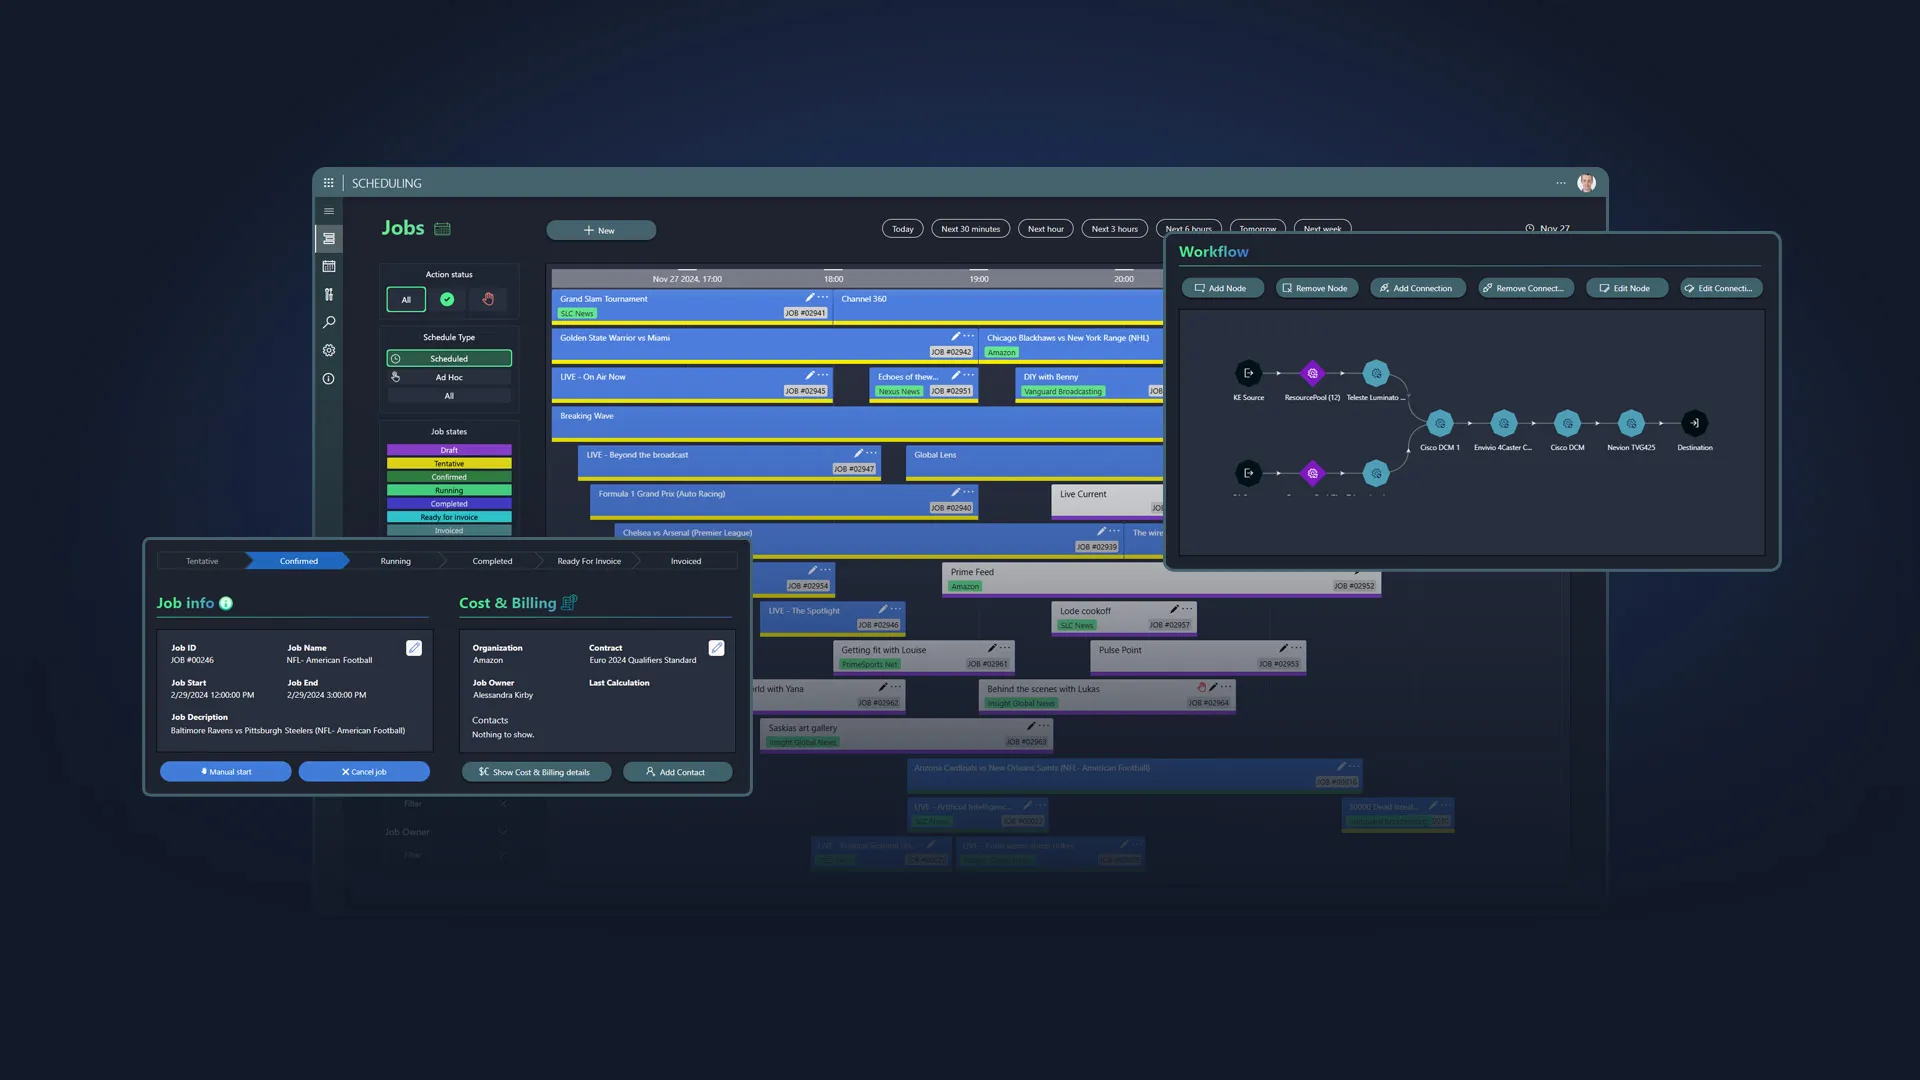Viewport: 1920px width, 1080px height.
Task: Click the Next hour button
Action: pyautogui.click(x=1046, y=229)
